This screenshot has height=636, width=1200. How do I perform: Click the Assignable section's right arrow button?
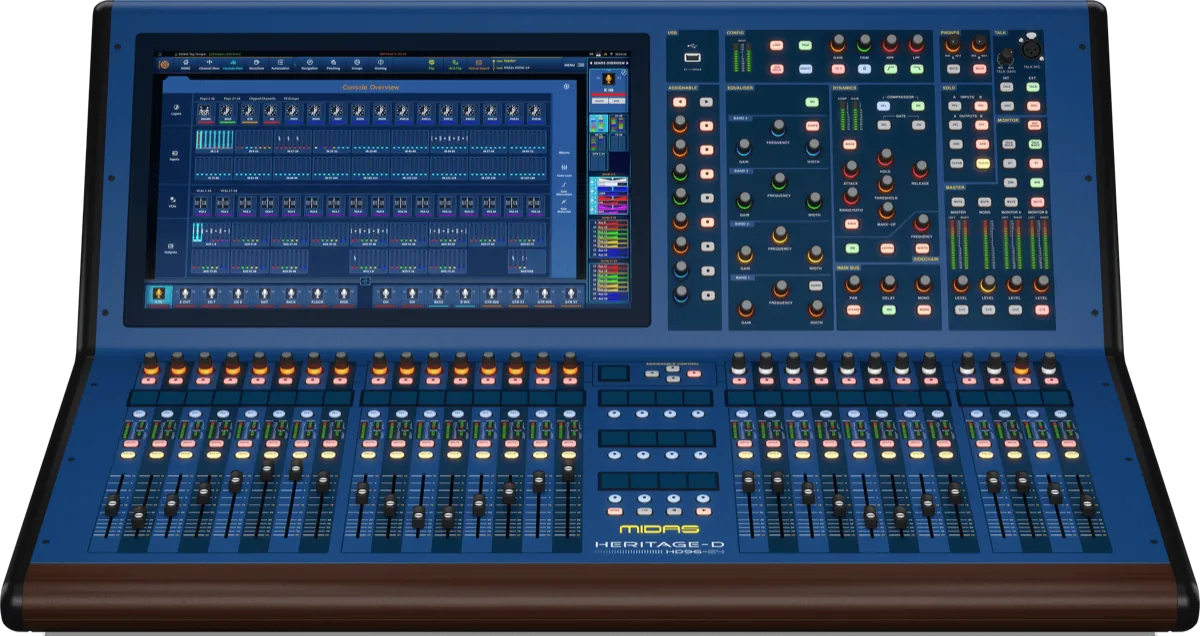point(706,102)
